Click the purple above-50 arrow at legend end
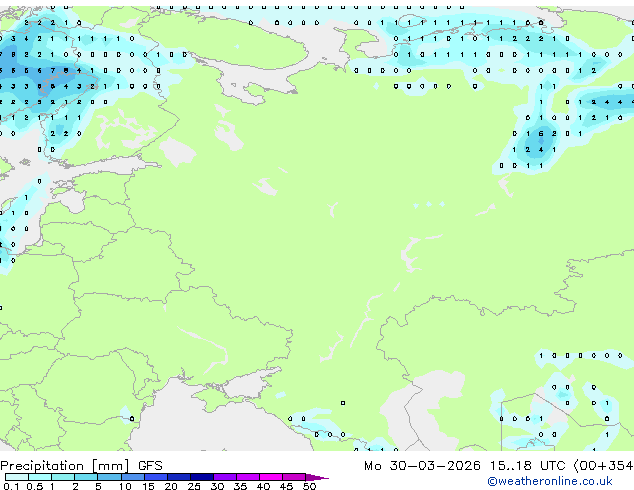 pos(317,477)
